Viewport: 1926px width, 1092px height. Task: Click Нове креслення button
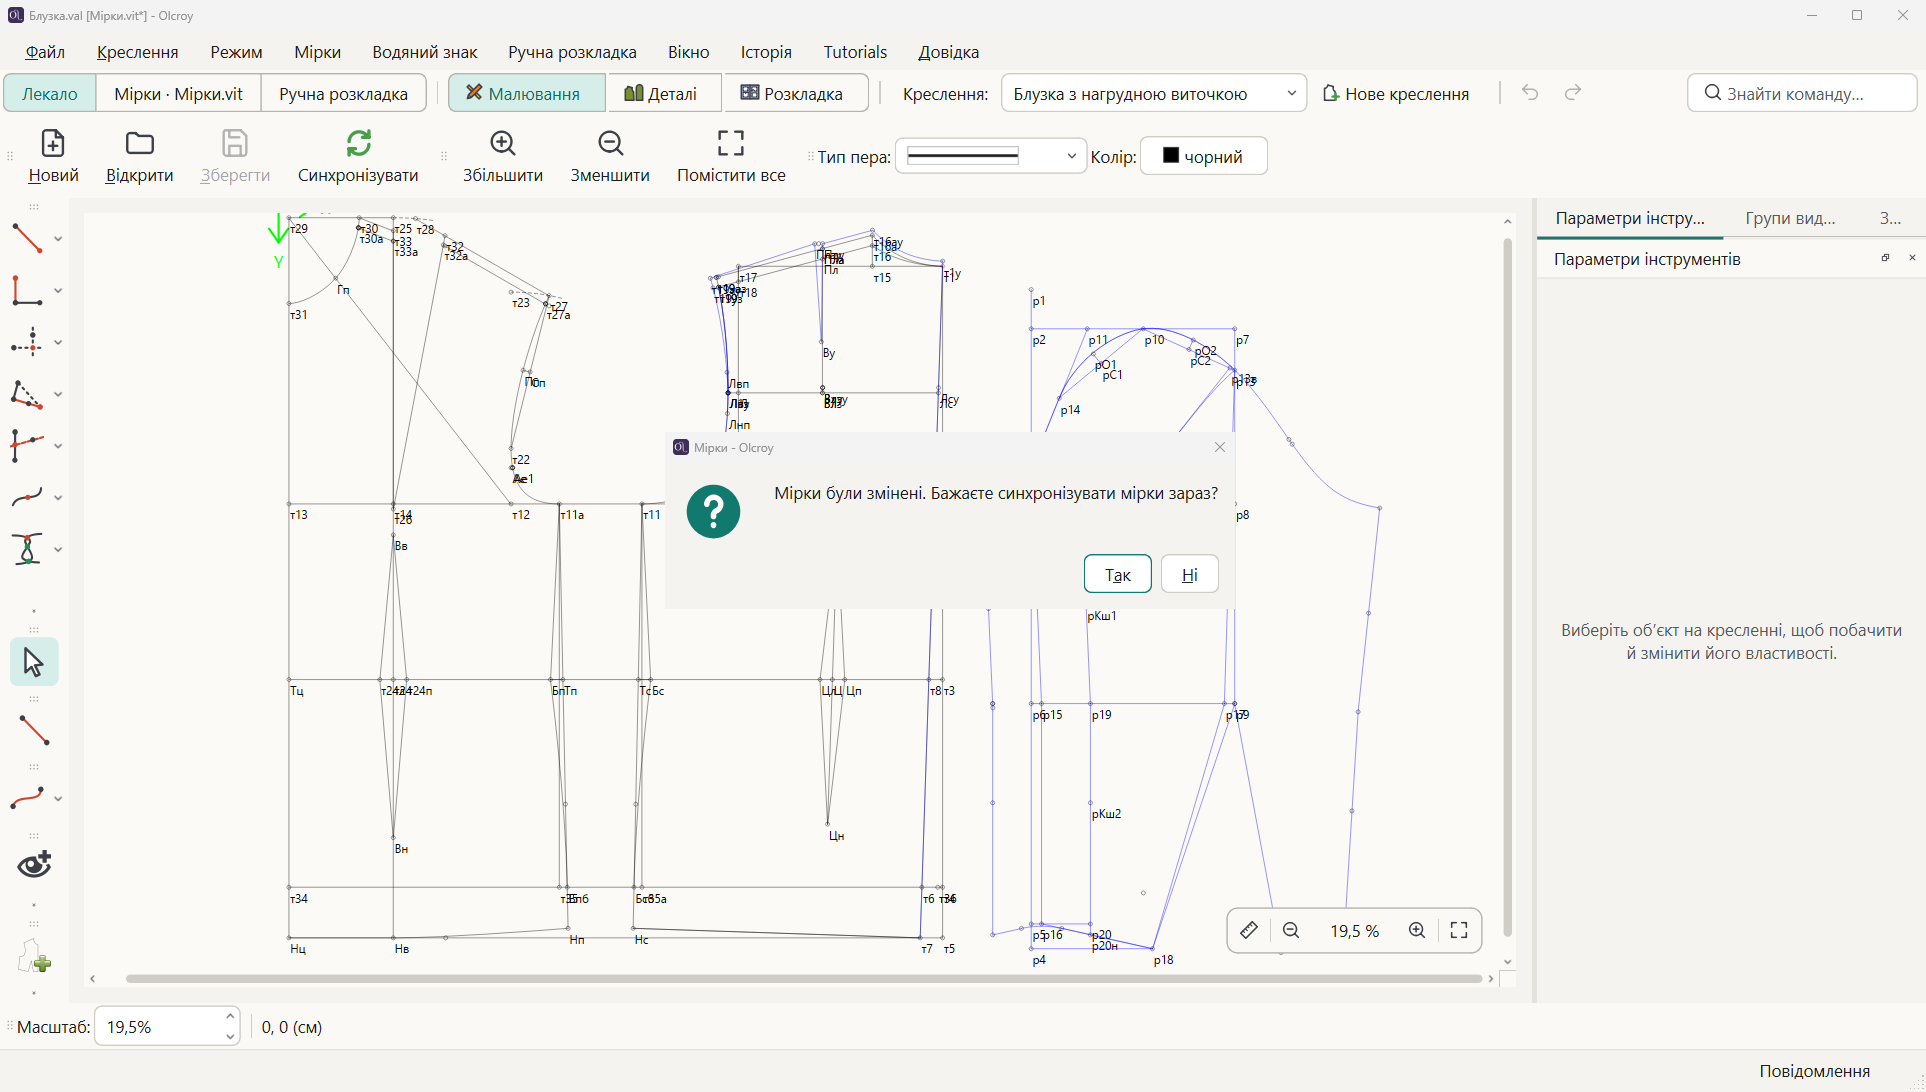pyautogui.click(x=1395, y=93)
